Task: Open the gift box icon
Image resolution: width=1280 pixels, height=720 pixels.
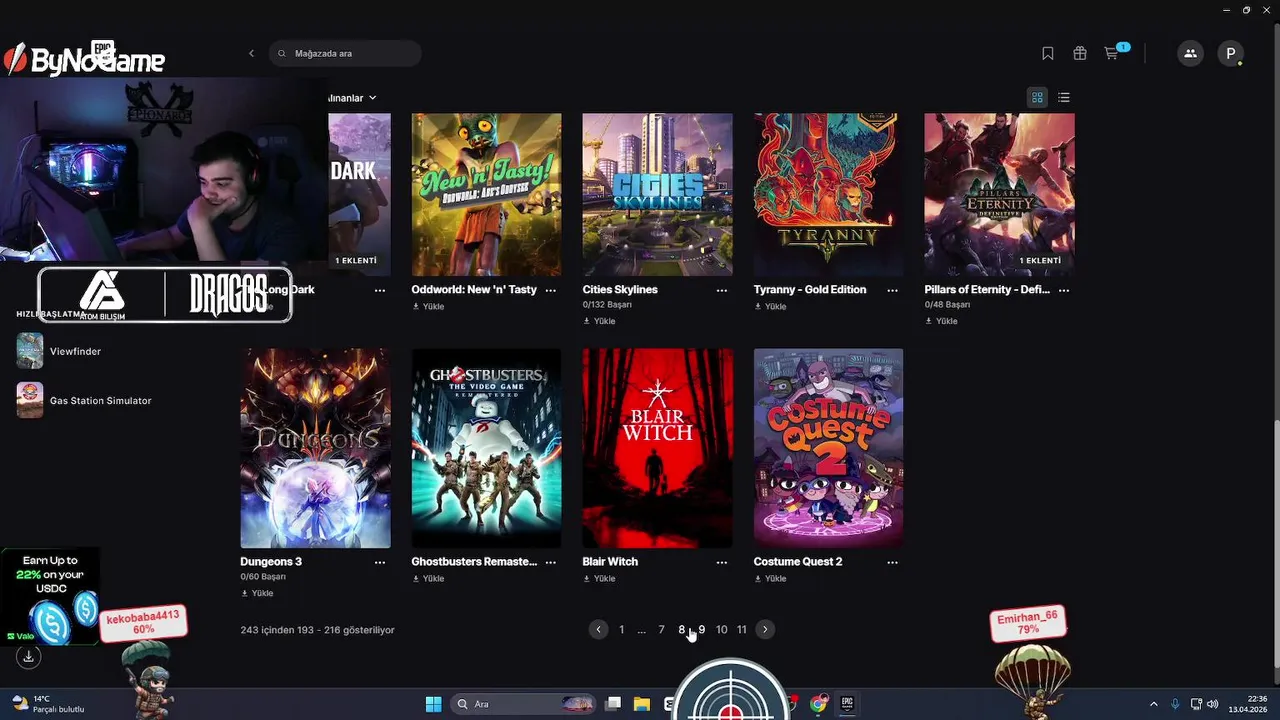Action: [1080, 53]
